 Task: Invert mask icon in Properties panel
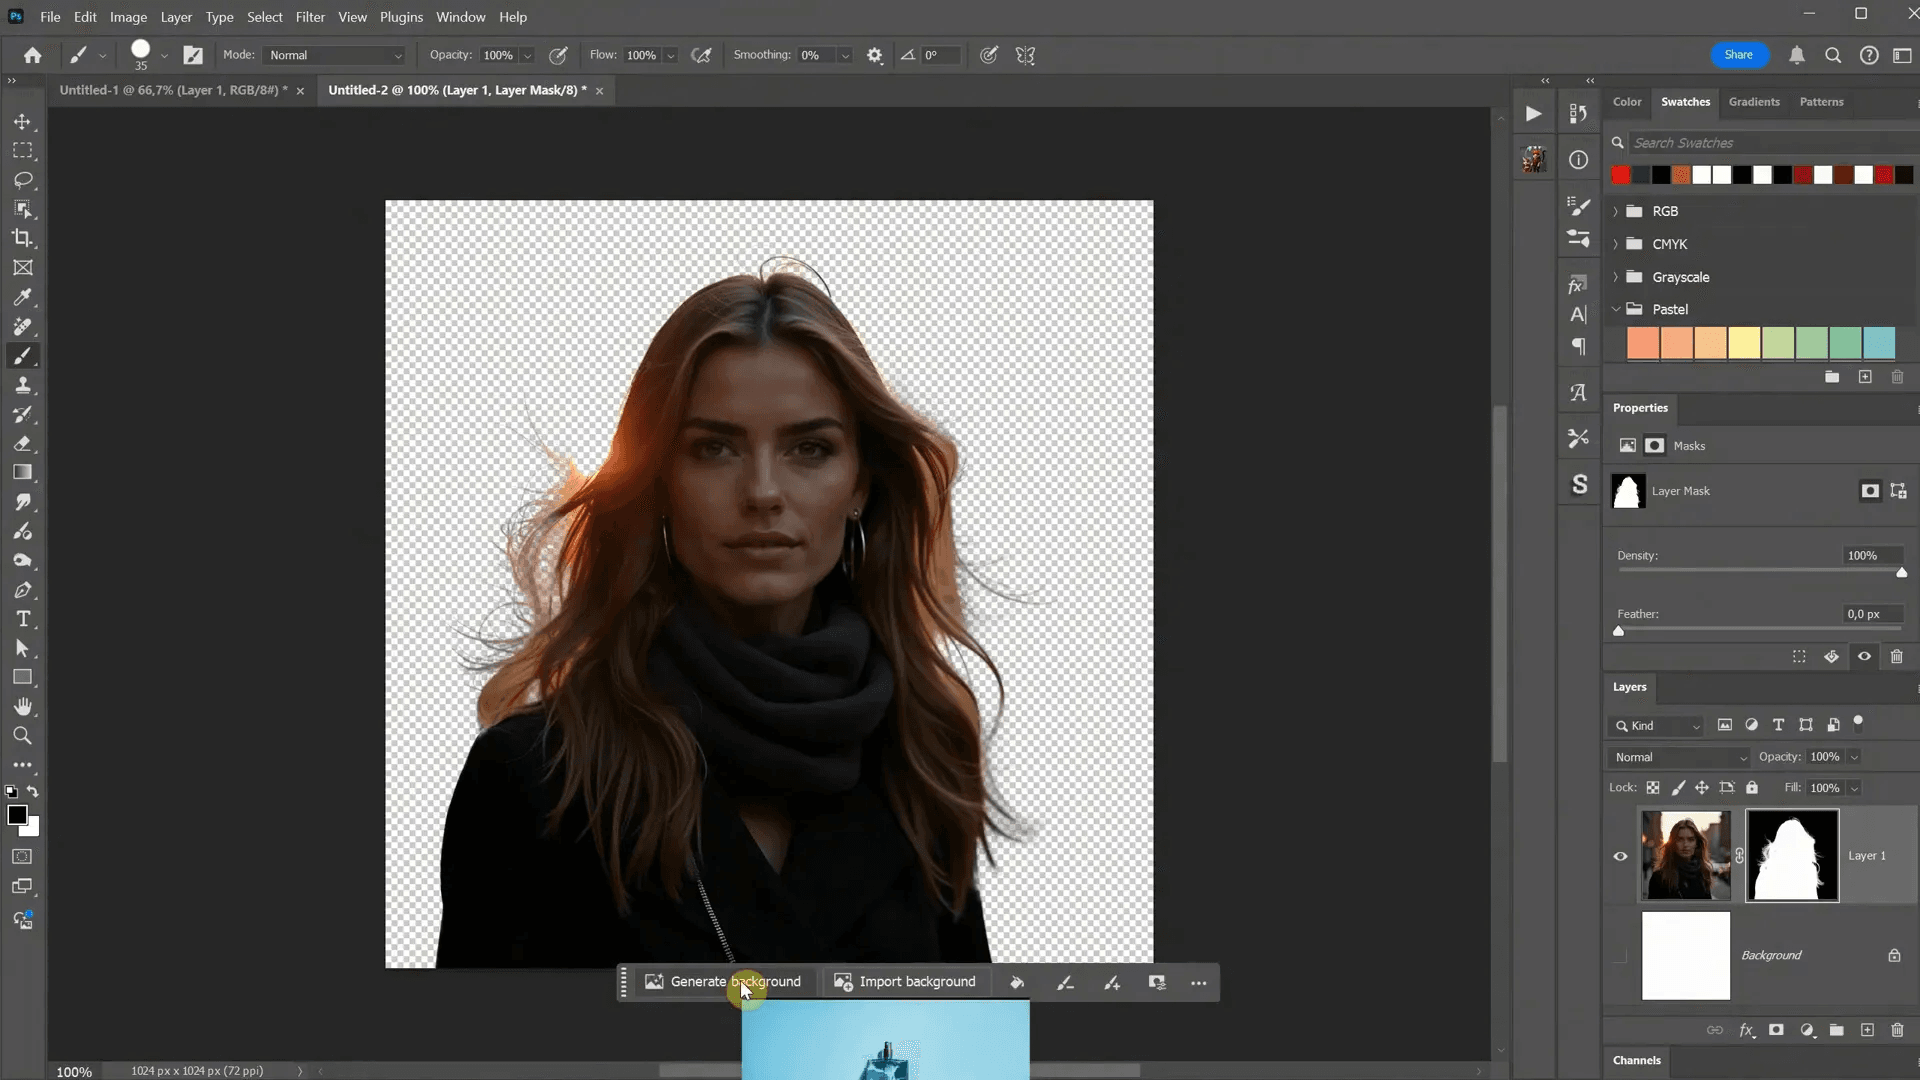pyautogui.click(x=1831, y=657)
